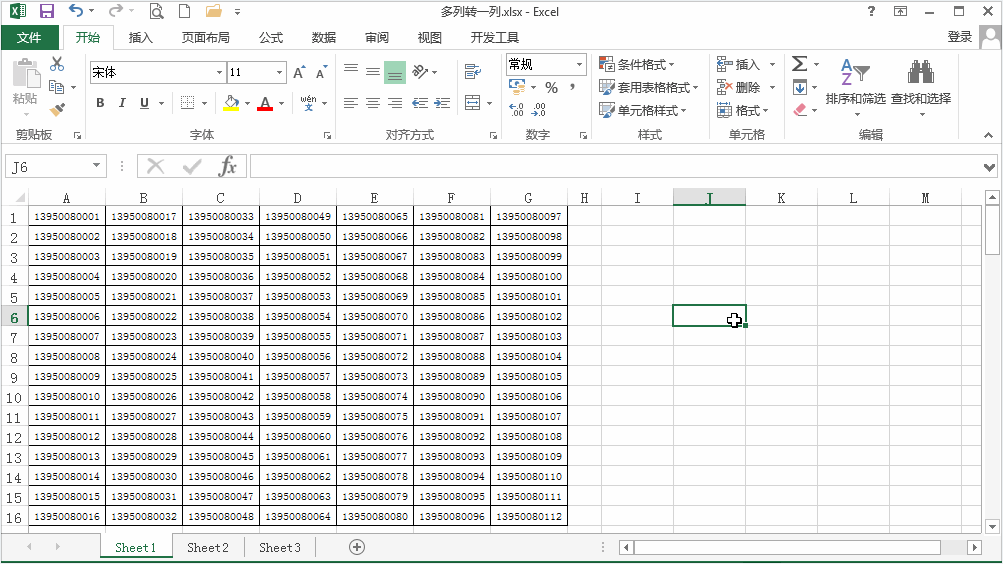Toggle wrap text in cells

click(x=473, y=72)
